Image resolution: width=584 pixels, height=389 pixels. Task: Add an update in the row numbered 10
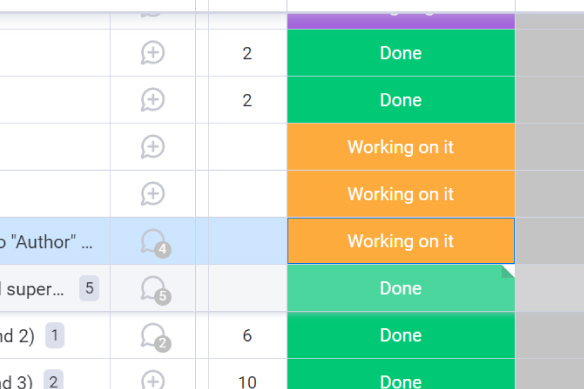pyautogui.click(x=153, y=380)
